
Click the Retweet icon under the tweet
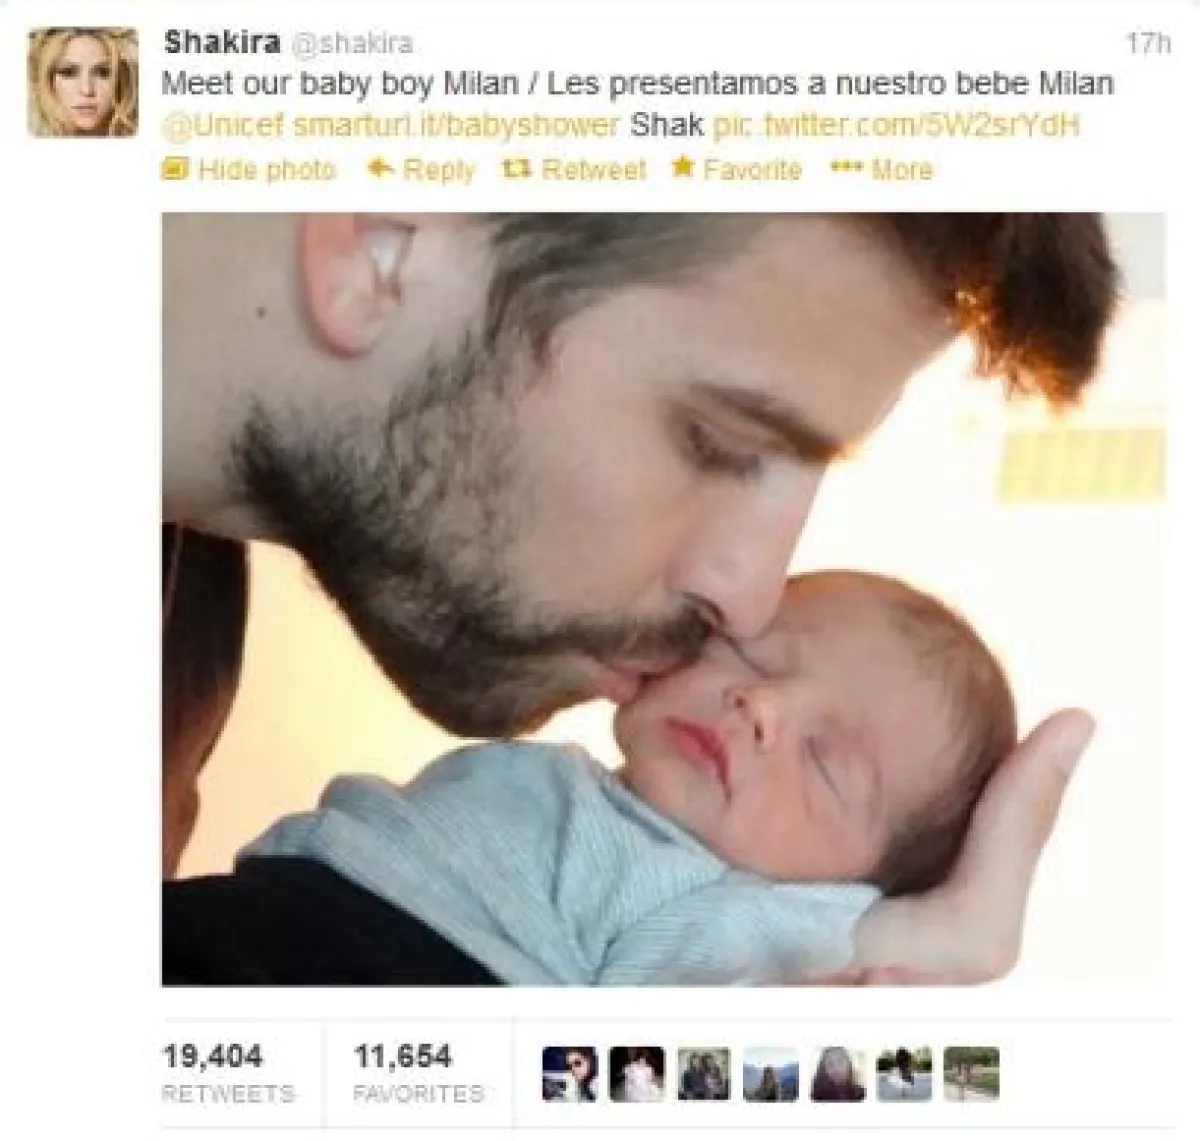(x=514, y=169)
